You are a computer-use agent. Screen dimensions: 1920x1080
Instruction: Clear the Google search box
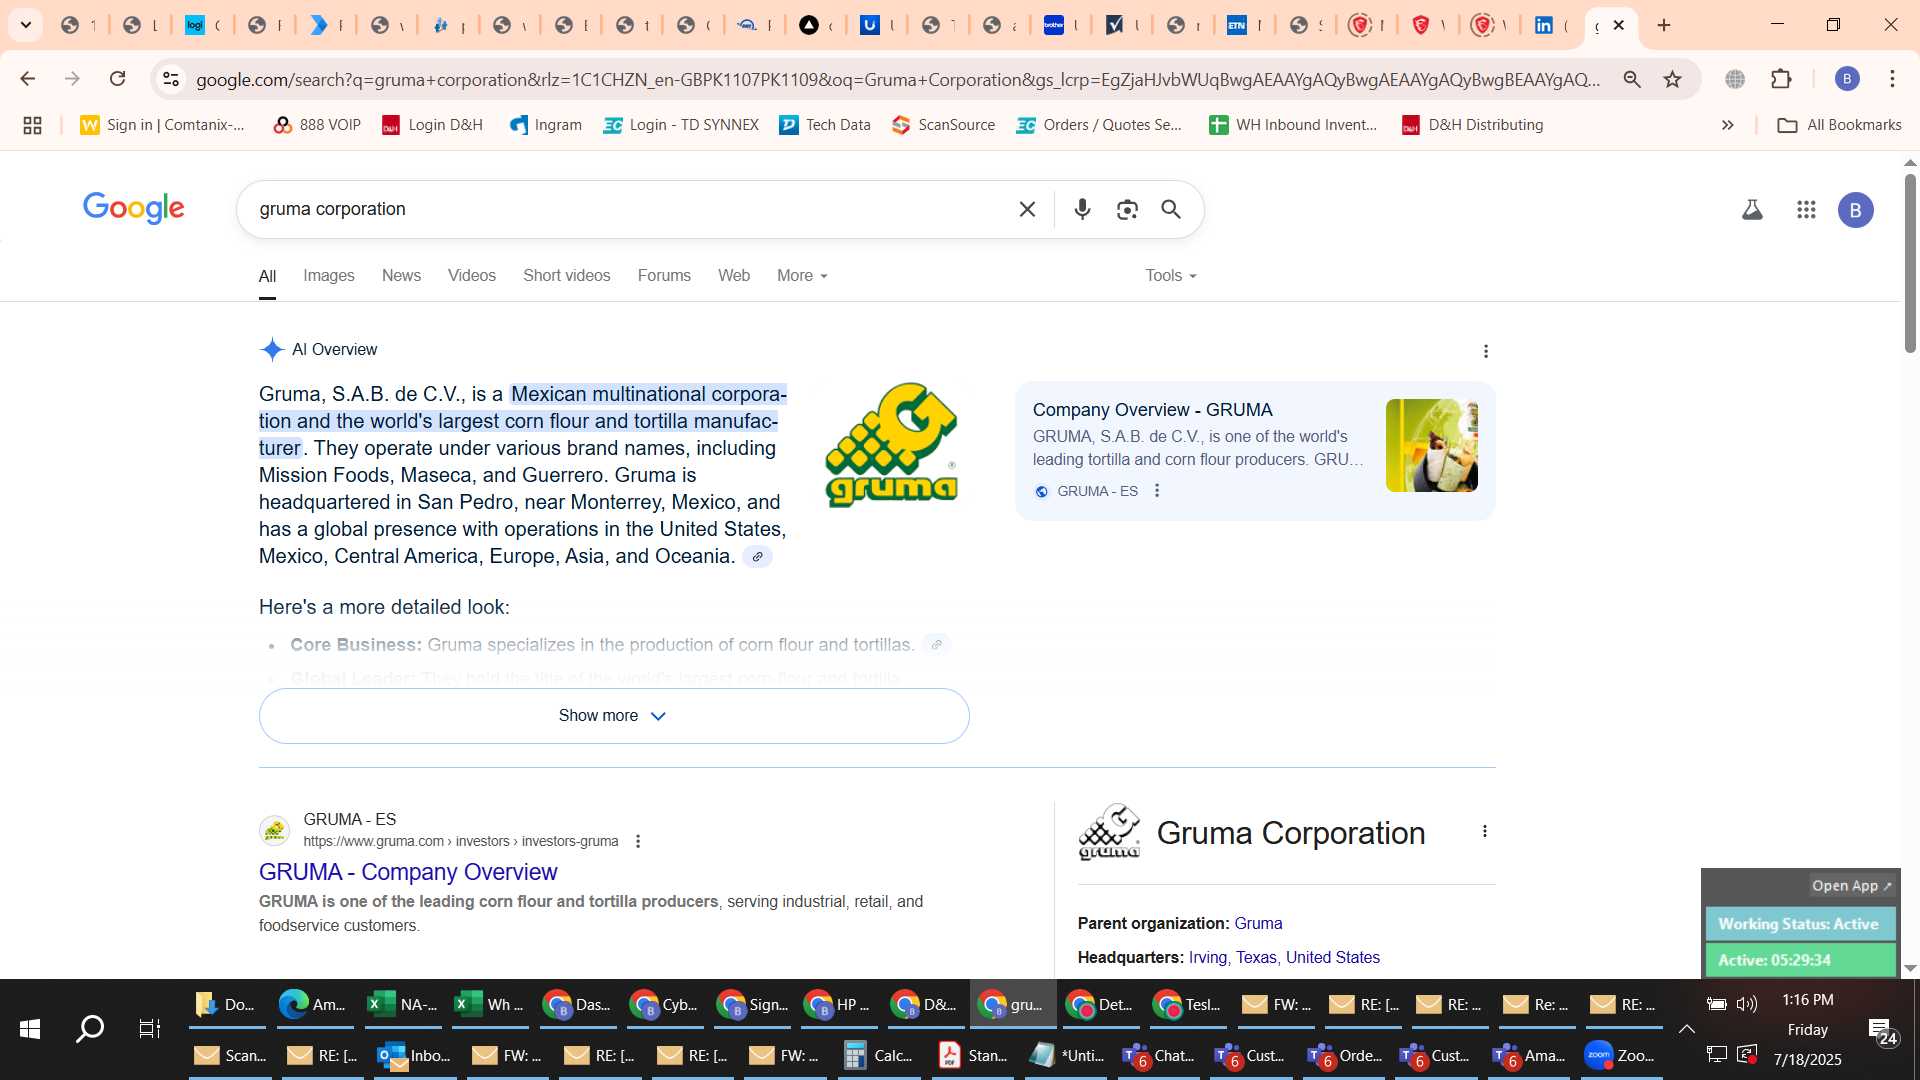point(1027,209)
